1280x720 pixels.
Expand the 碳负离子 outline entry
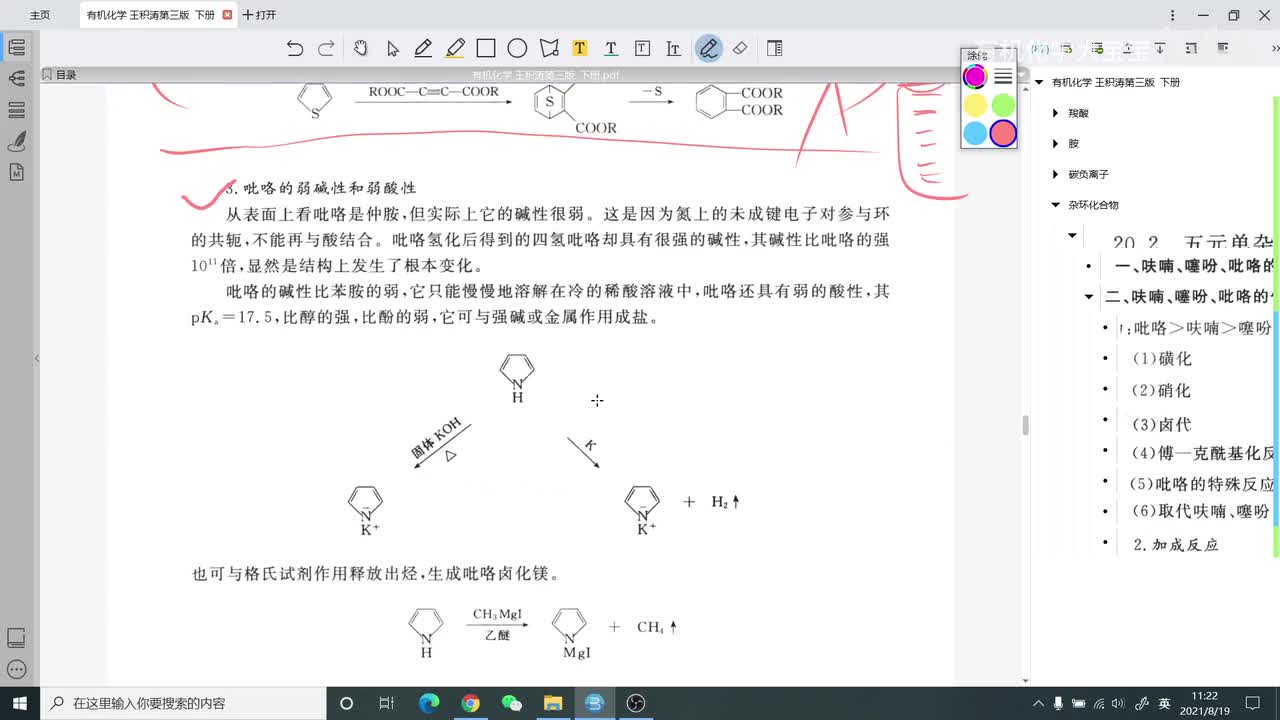[x=1056, y=174]
